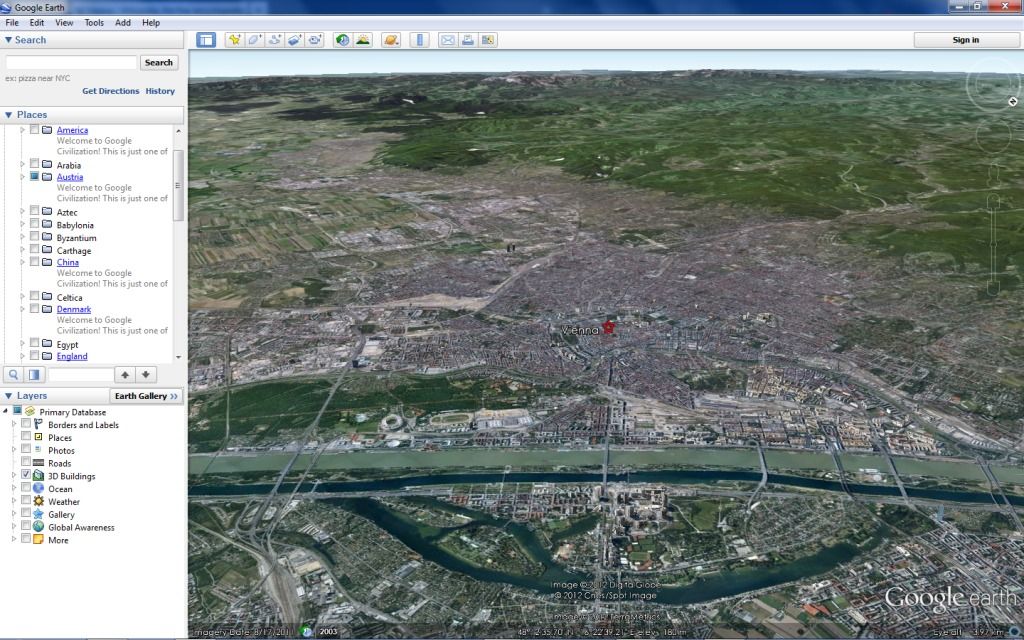Image resolution: width=1024 pixels, height=640 pixels.
Task: Collapse the Places panel triangle
Action: point(8,115)
